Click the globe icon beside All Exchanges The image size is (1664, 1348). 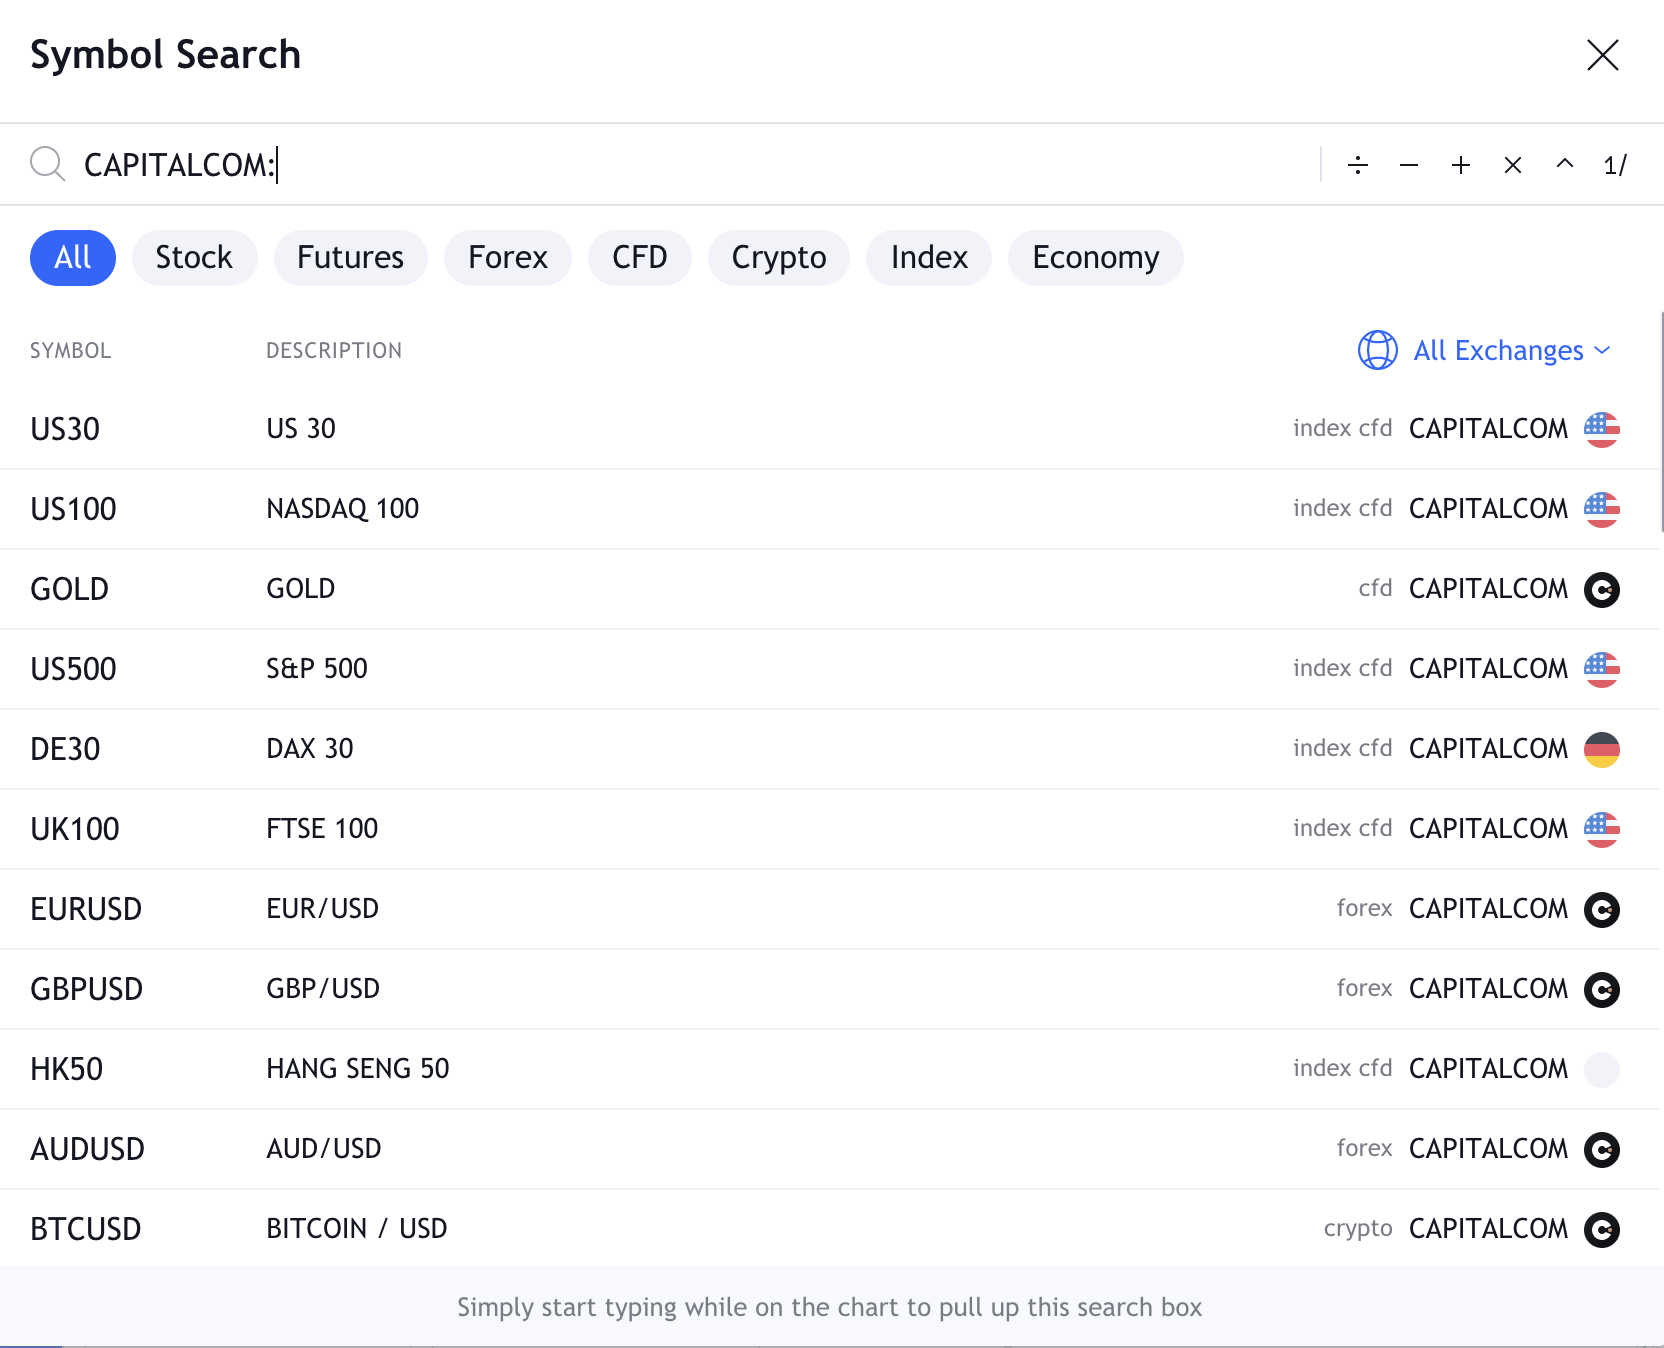(1377, 351)
